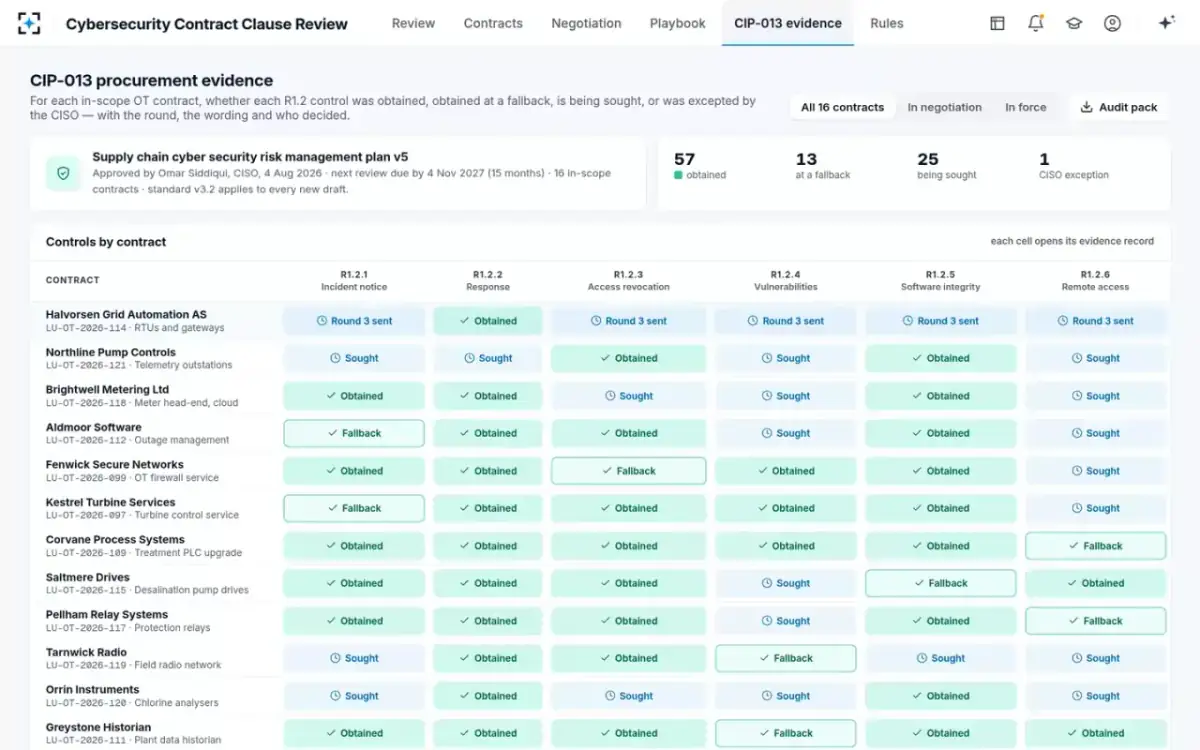The height and width of the screenshot is (750, 1200).
Task: Launch the sparkle assistant icon
Action: coord(1166,23)
